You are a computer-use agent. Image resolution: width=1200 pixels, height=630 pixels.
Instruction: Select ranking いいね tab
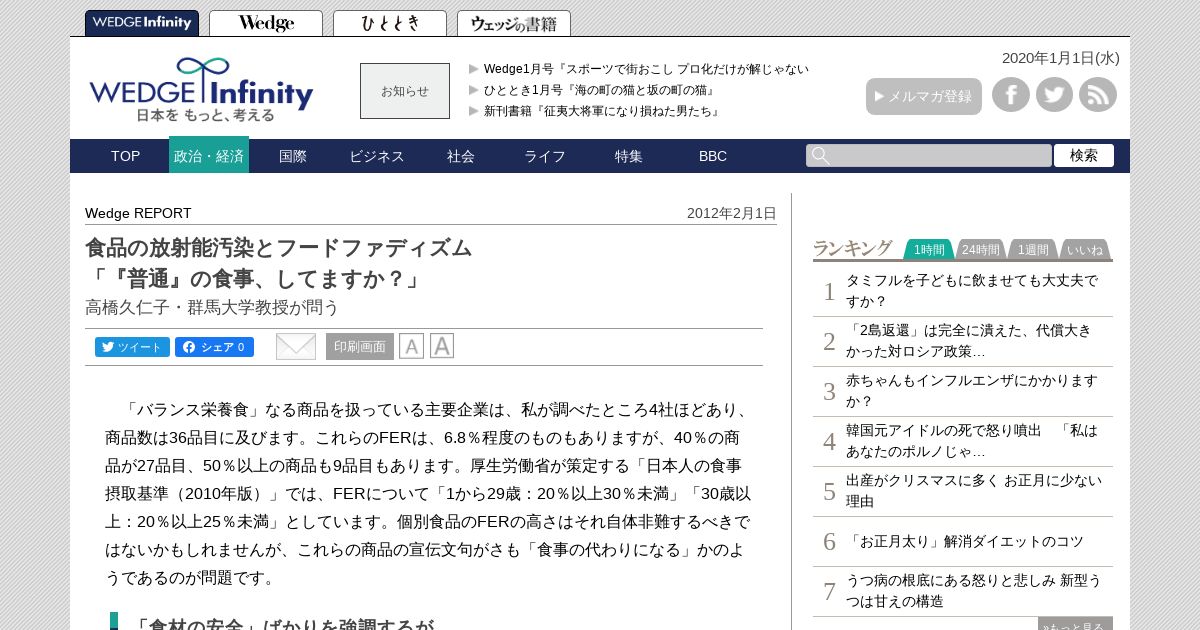pyautogui.click(x=1085, y=249)
